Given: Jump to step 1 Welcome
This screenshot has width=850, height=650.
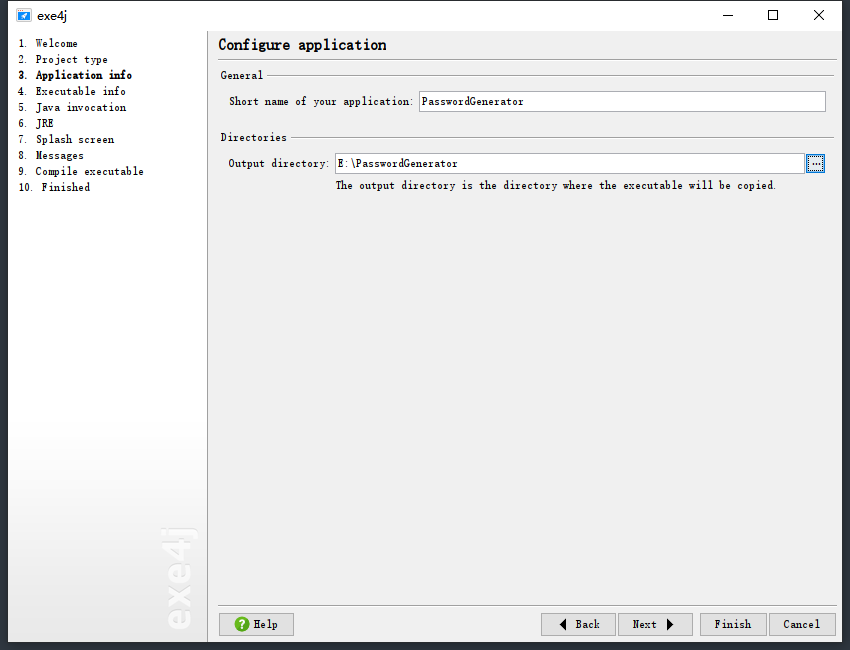Looking at the screenshot, I should tap(48, 43).
